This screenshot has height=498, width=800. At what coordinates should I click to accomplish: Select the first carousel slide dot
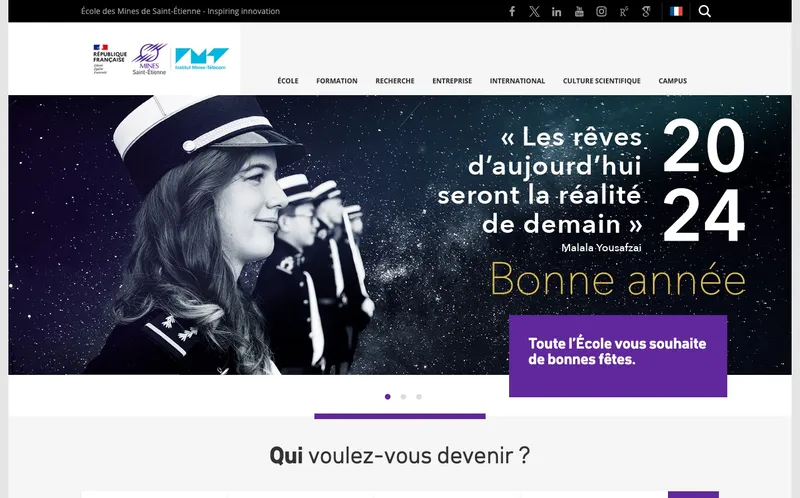pyautogui.click(x=388, y=396)
